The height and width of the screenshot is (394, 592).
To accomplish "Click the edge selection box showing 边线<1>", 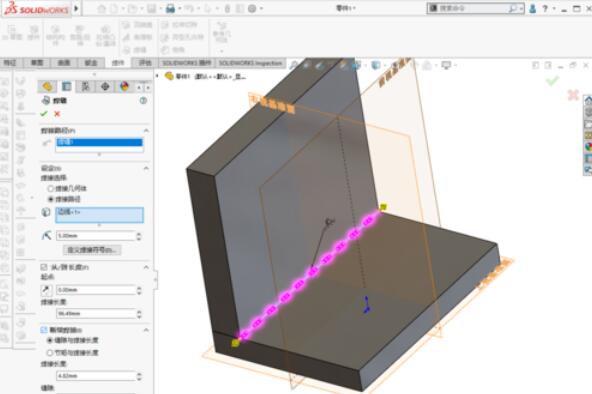I will coord(100,215).
